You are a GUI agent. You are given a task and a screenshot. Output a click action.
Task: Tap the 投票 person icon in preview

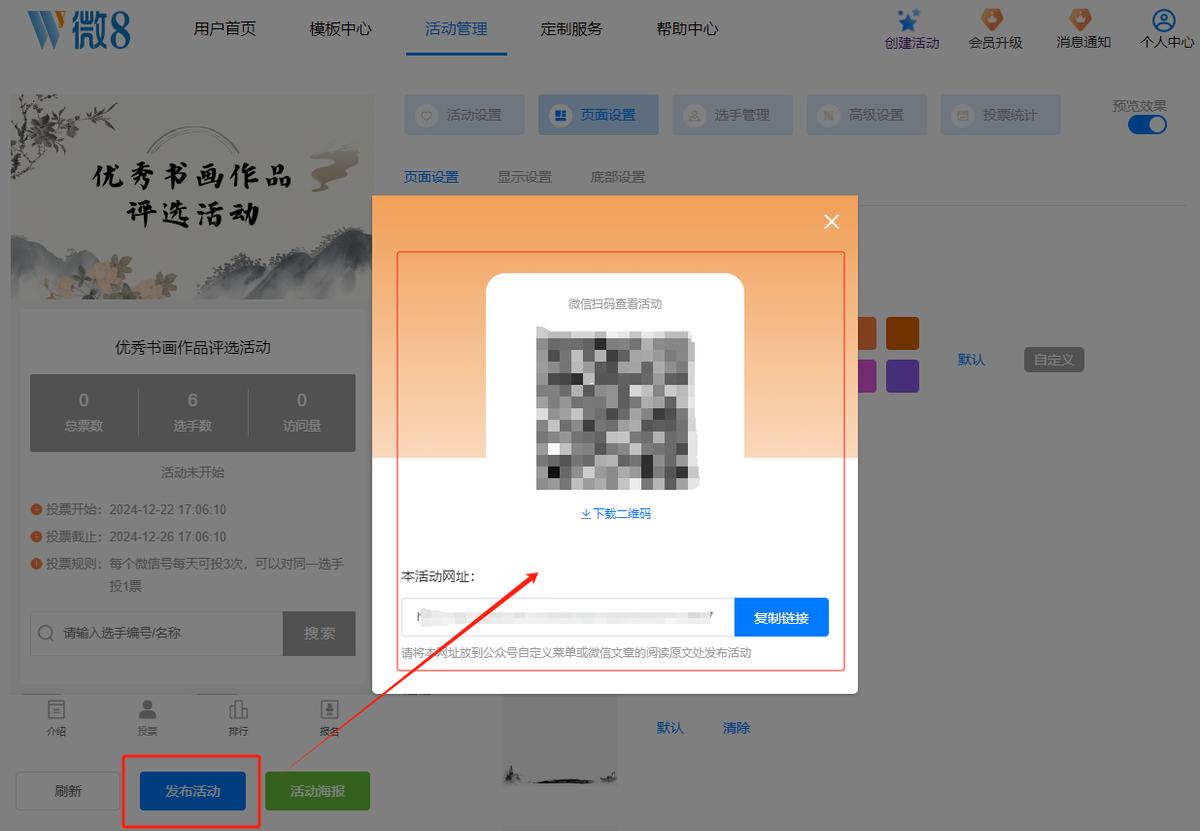click(x=147, y=710)
